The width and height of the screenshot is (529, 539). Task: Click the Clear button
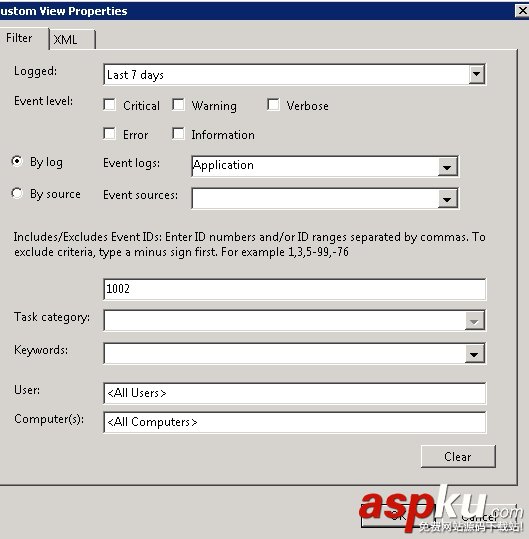point(458,456)
